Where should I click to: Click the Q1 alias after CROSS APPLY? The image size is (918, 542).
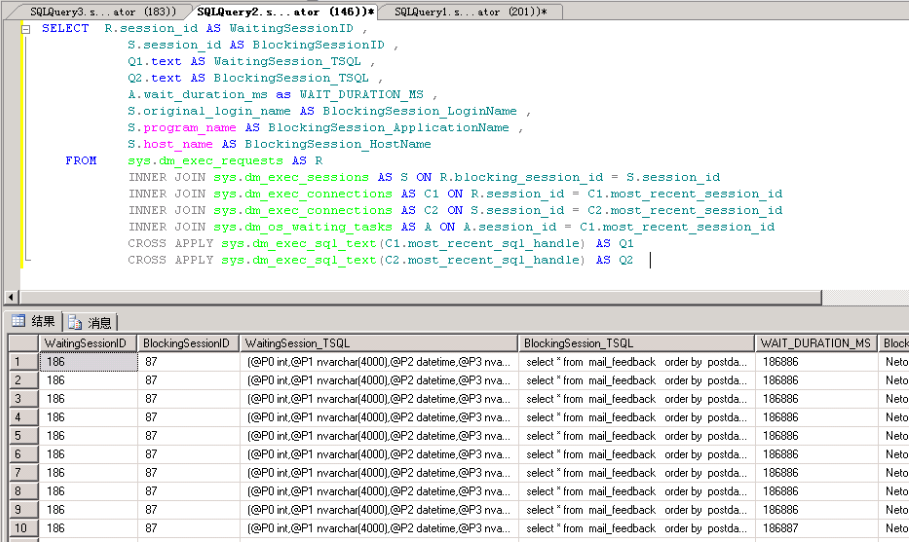[x=626, y=243]
